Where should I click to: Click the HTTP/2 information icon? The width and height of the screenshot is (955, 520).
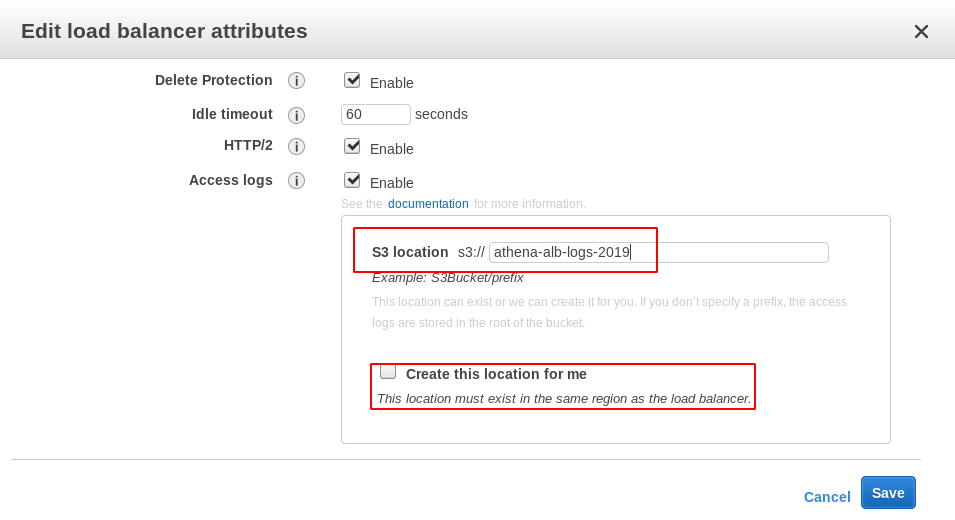(296, 147)
